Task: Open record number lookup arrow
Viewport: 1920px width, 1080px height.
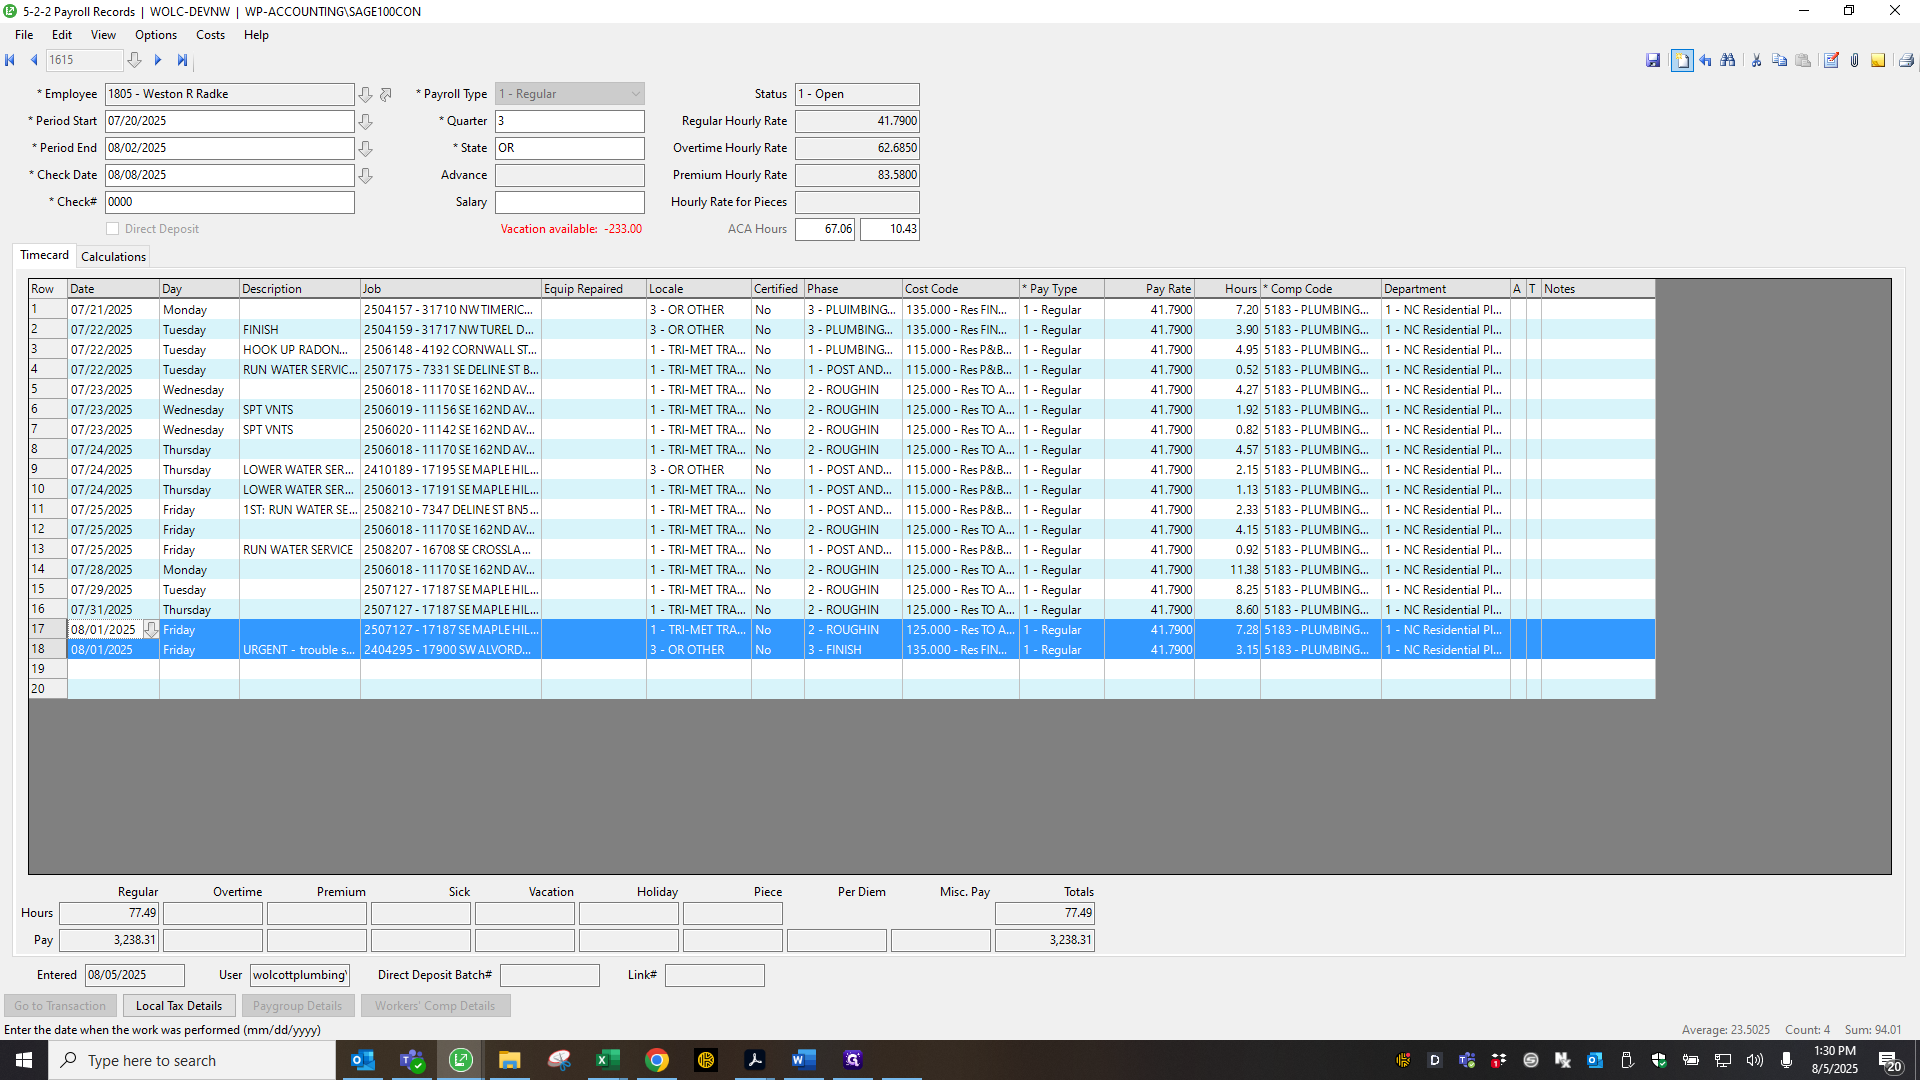Action: coord(134,60)
